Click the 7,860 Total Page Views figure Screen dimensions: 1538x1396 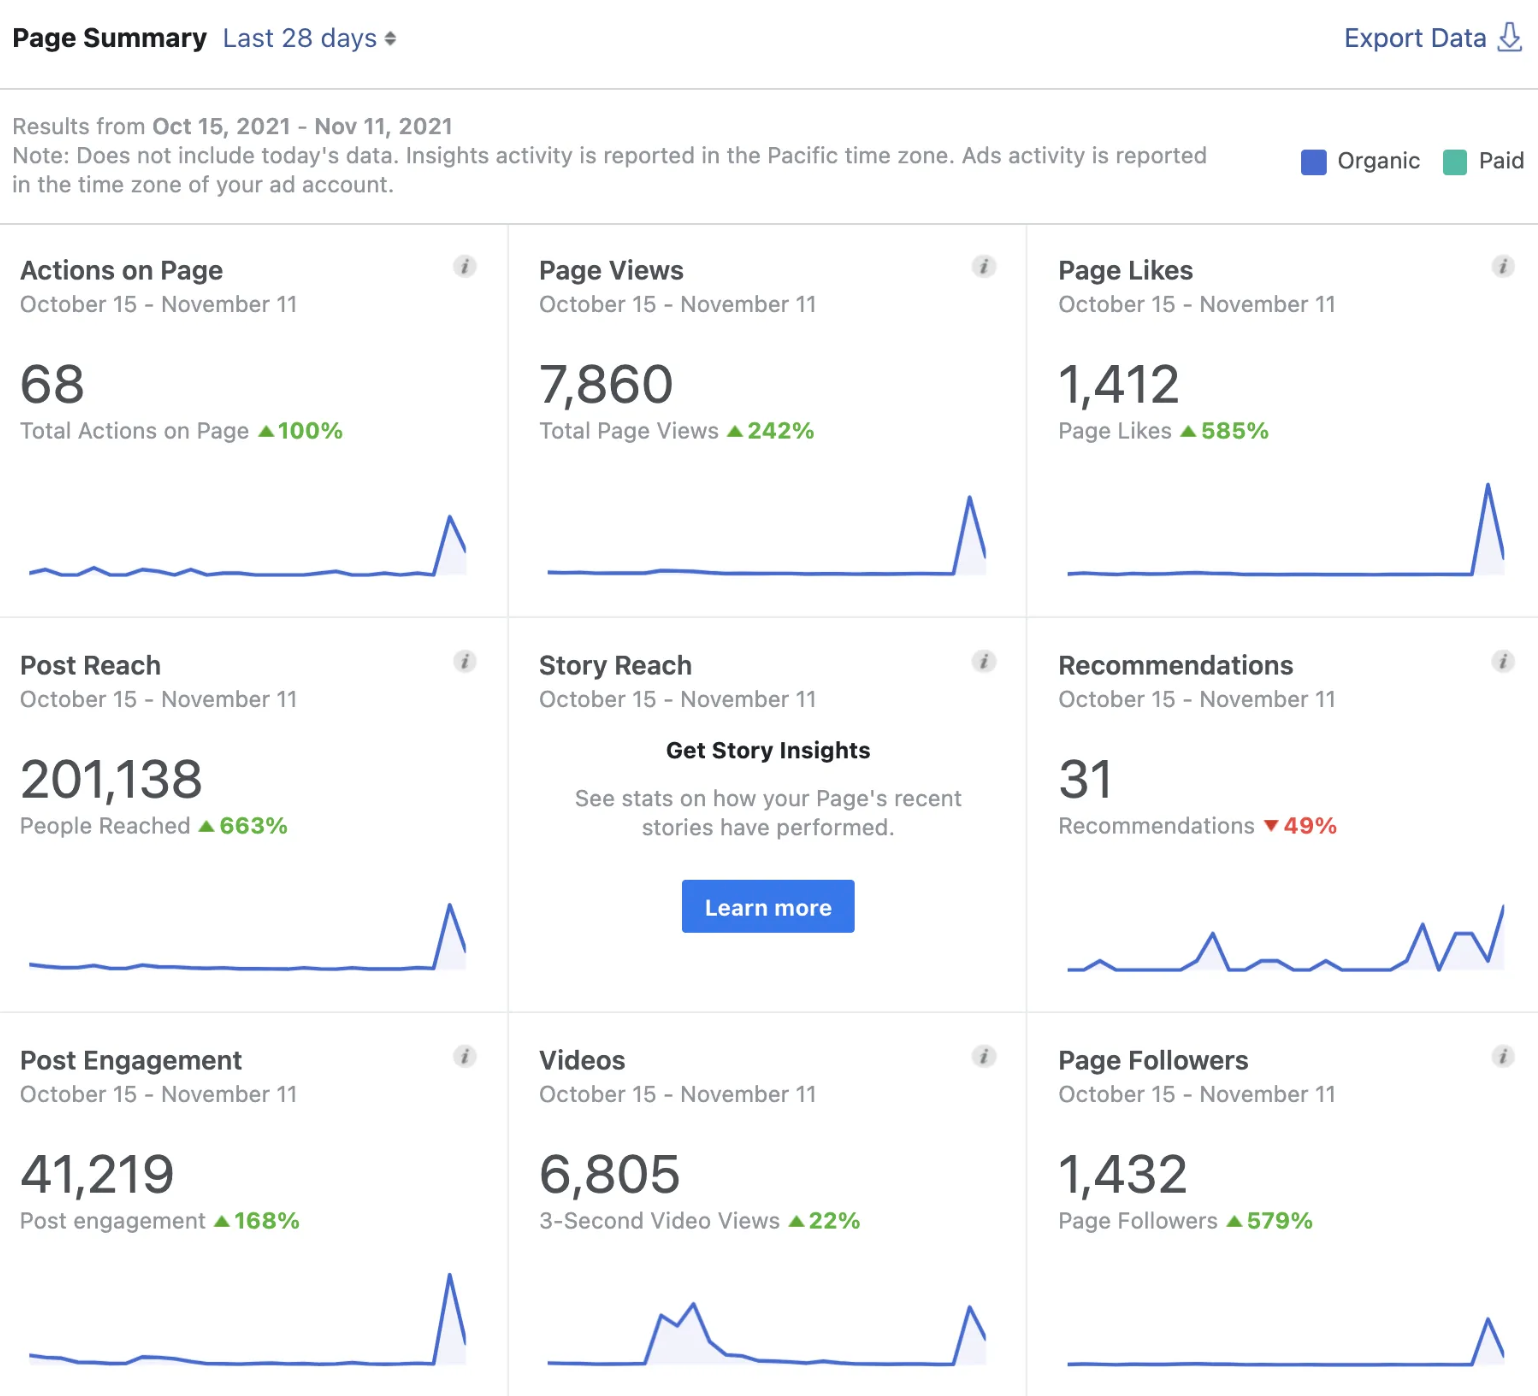(x=605, y=384)
